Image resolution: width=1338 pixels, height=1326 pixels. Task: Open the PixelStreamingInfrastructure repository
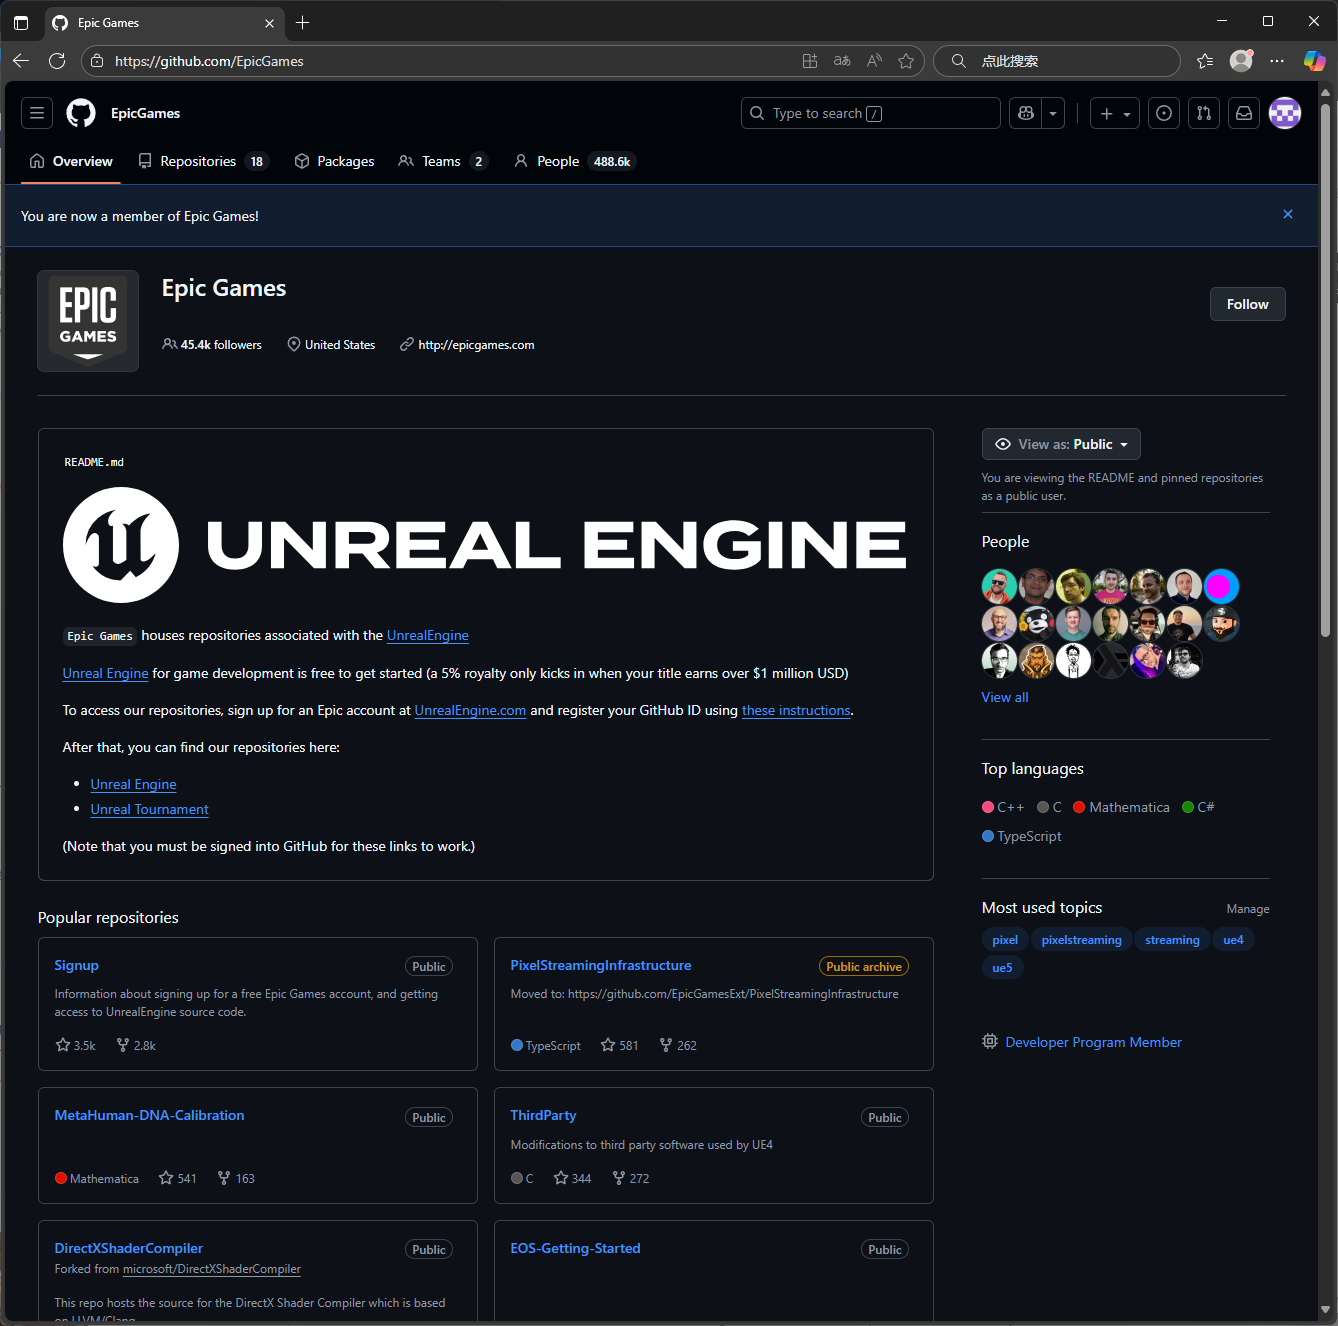coord(601,965)
